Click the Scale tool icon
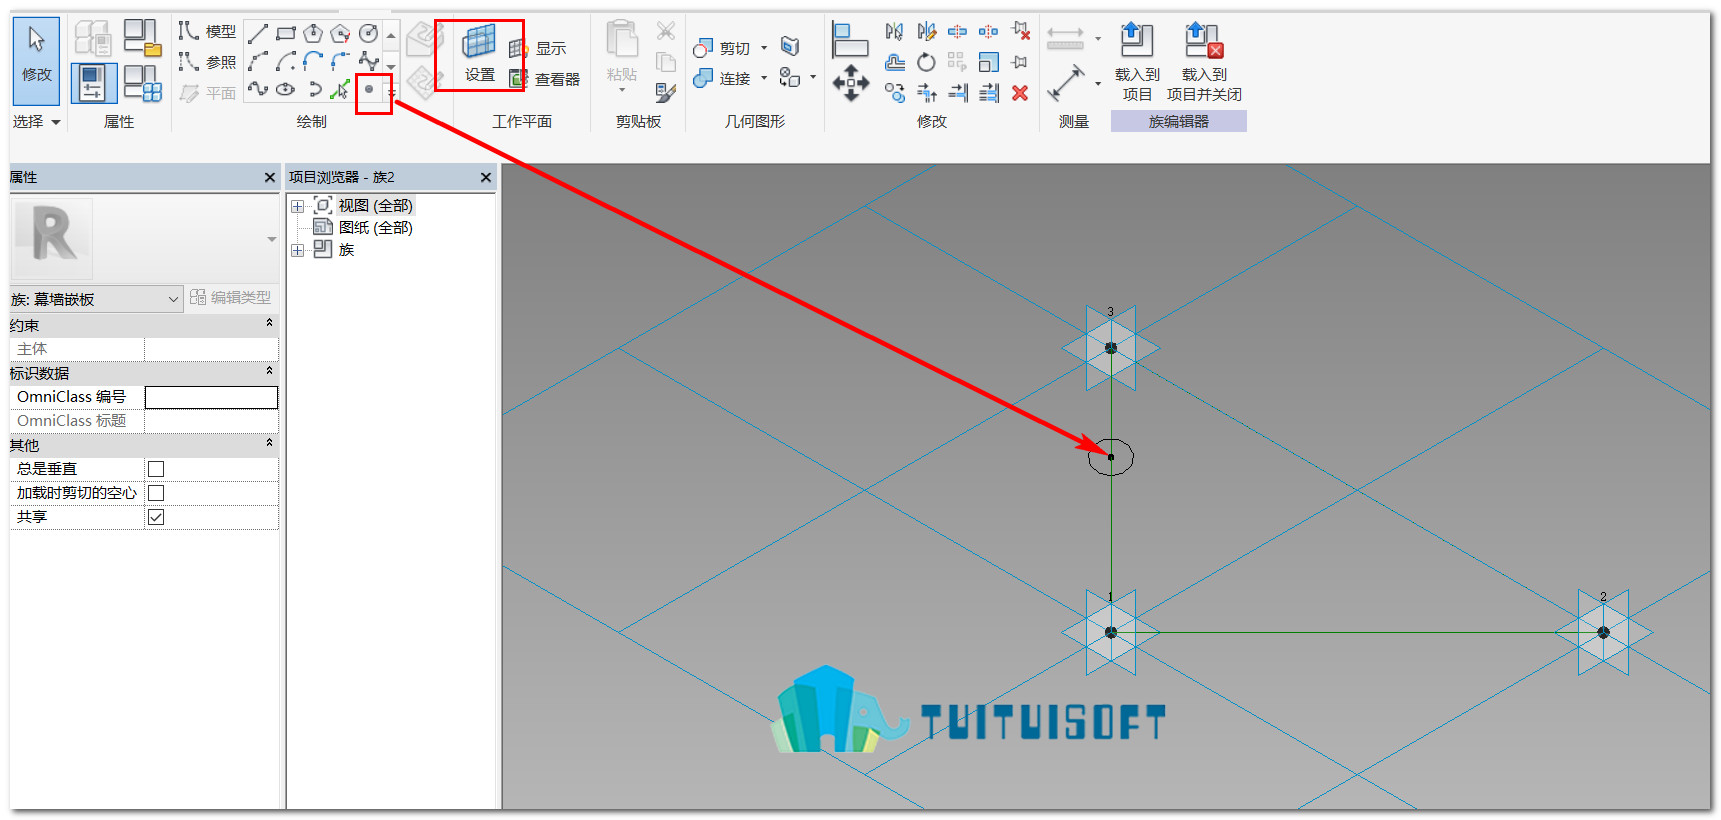The image size is (1721, 820). point(988,62)
